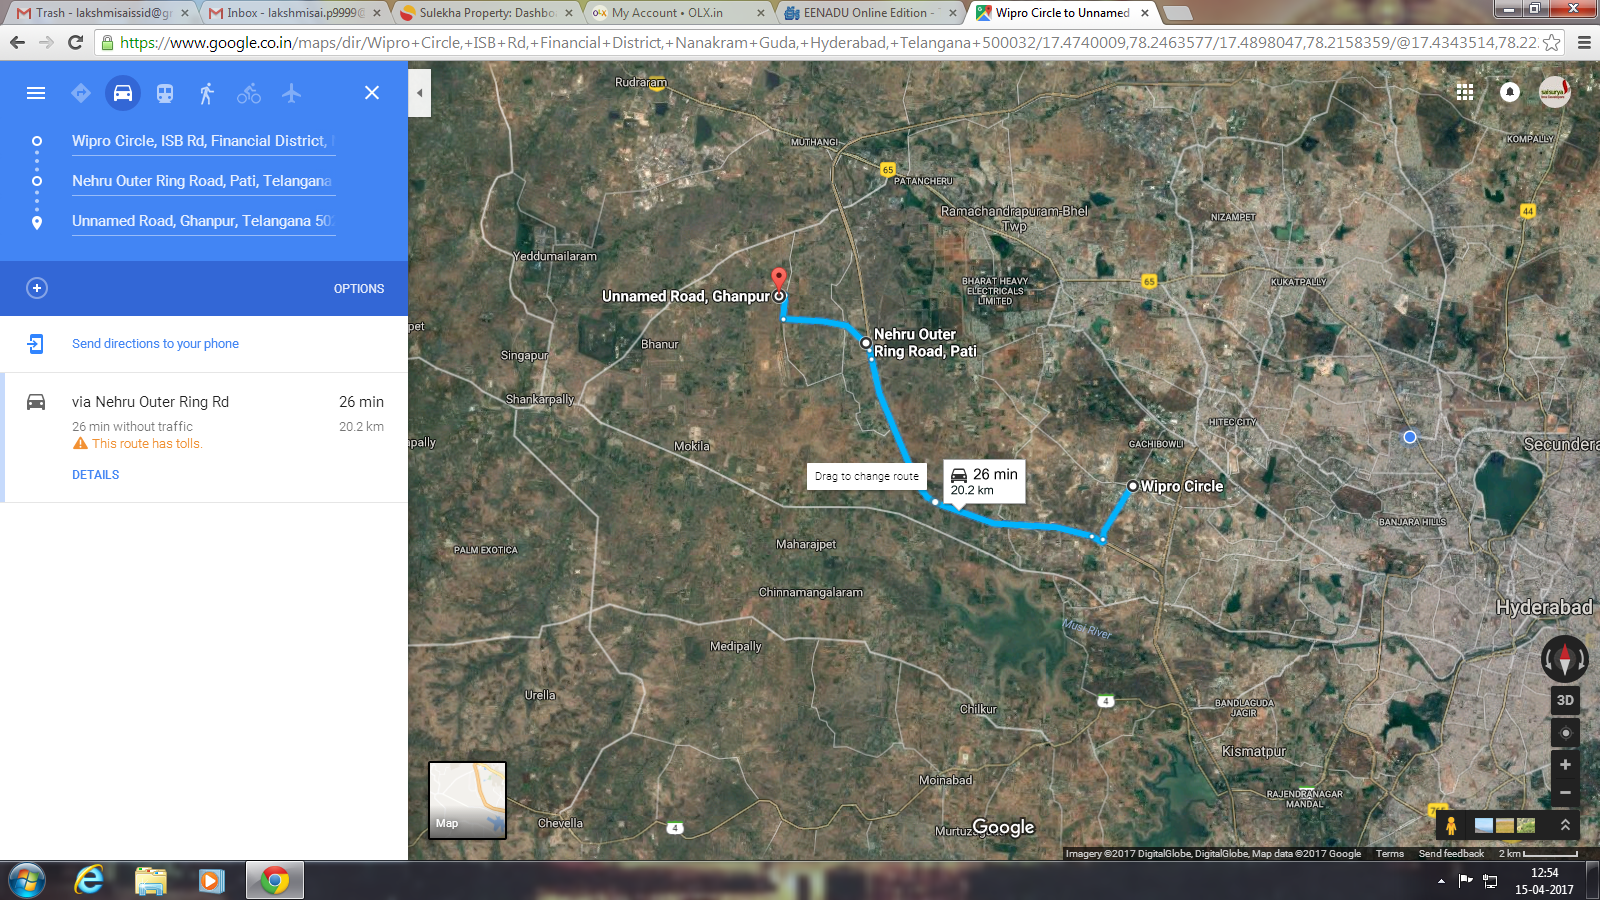Viewport: 1600px width, 900px height.
Task: Select driving travel mode
Action: point(123,93)
